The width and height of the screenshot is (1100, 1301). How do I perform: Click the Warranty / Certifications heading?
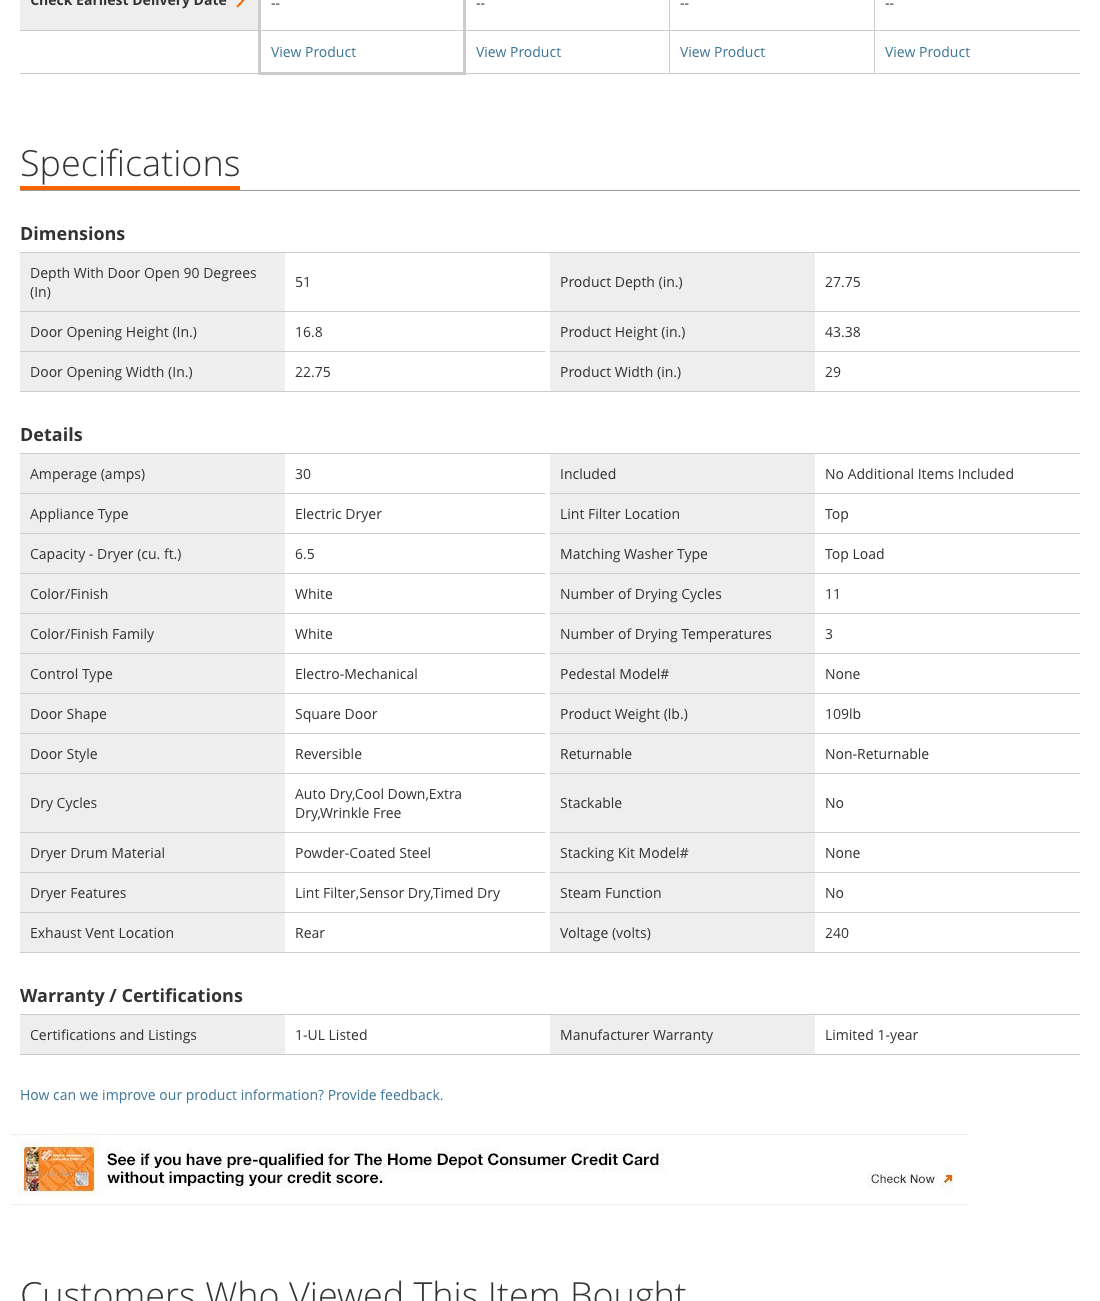(131, 995)
